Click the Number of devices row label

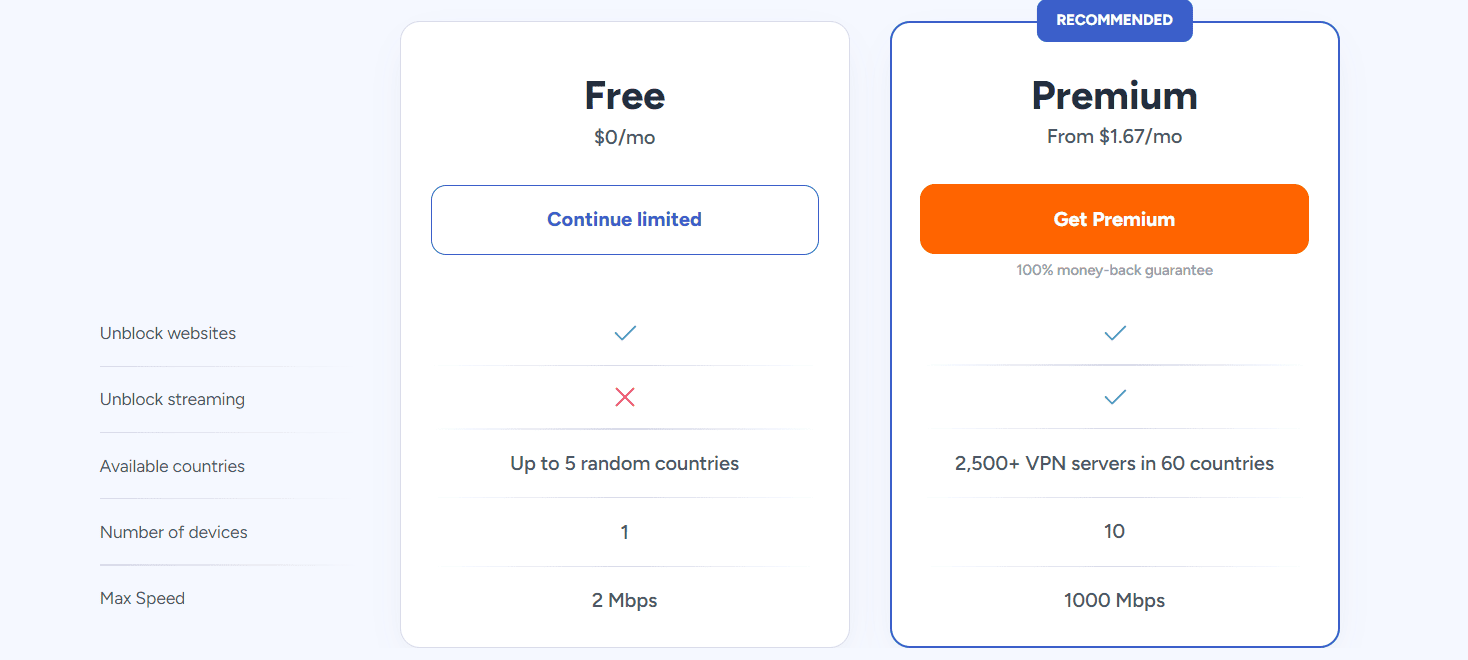(x=173, y=532)
